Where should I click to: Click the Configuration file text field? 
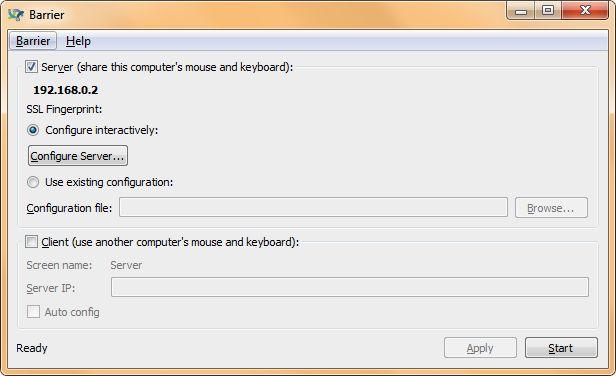pyautogui.click(x=313, y=207)
